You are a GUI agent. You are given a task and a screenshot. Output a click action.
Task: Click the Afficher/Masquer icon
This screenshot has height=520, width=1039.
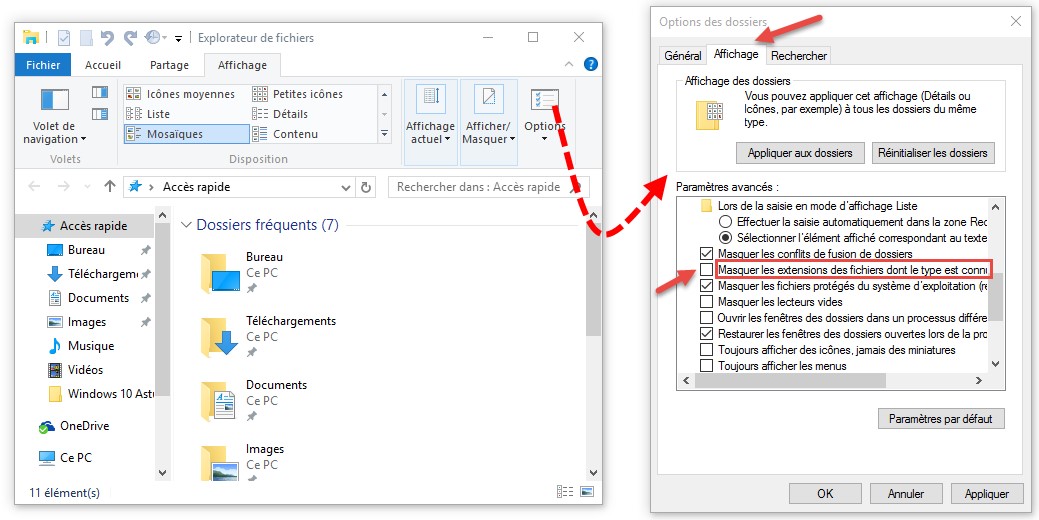coord(488,99)
